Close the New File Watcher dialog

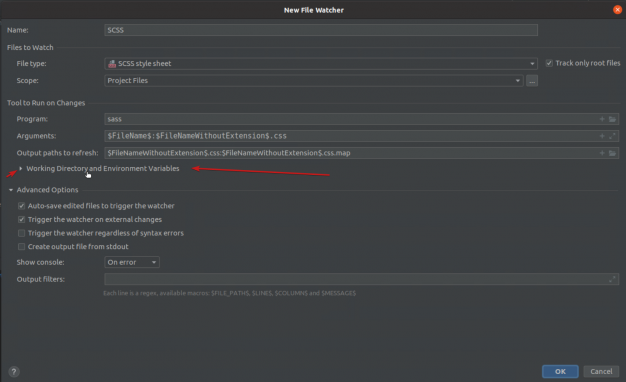[x=617, y=10]
